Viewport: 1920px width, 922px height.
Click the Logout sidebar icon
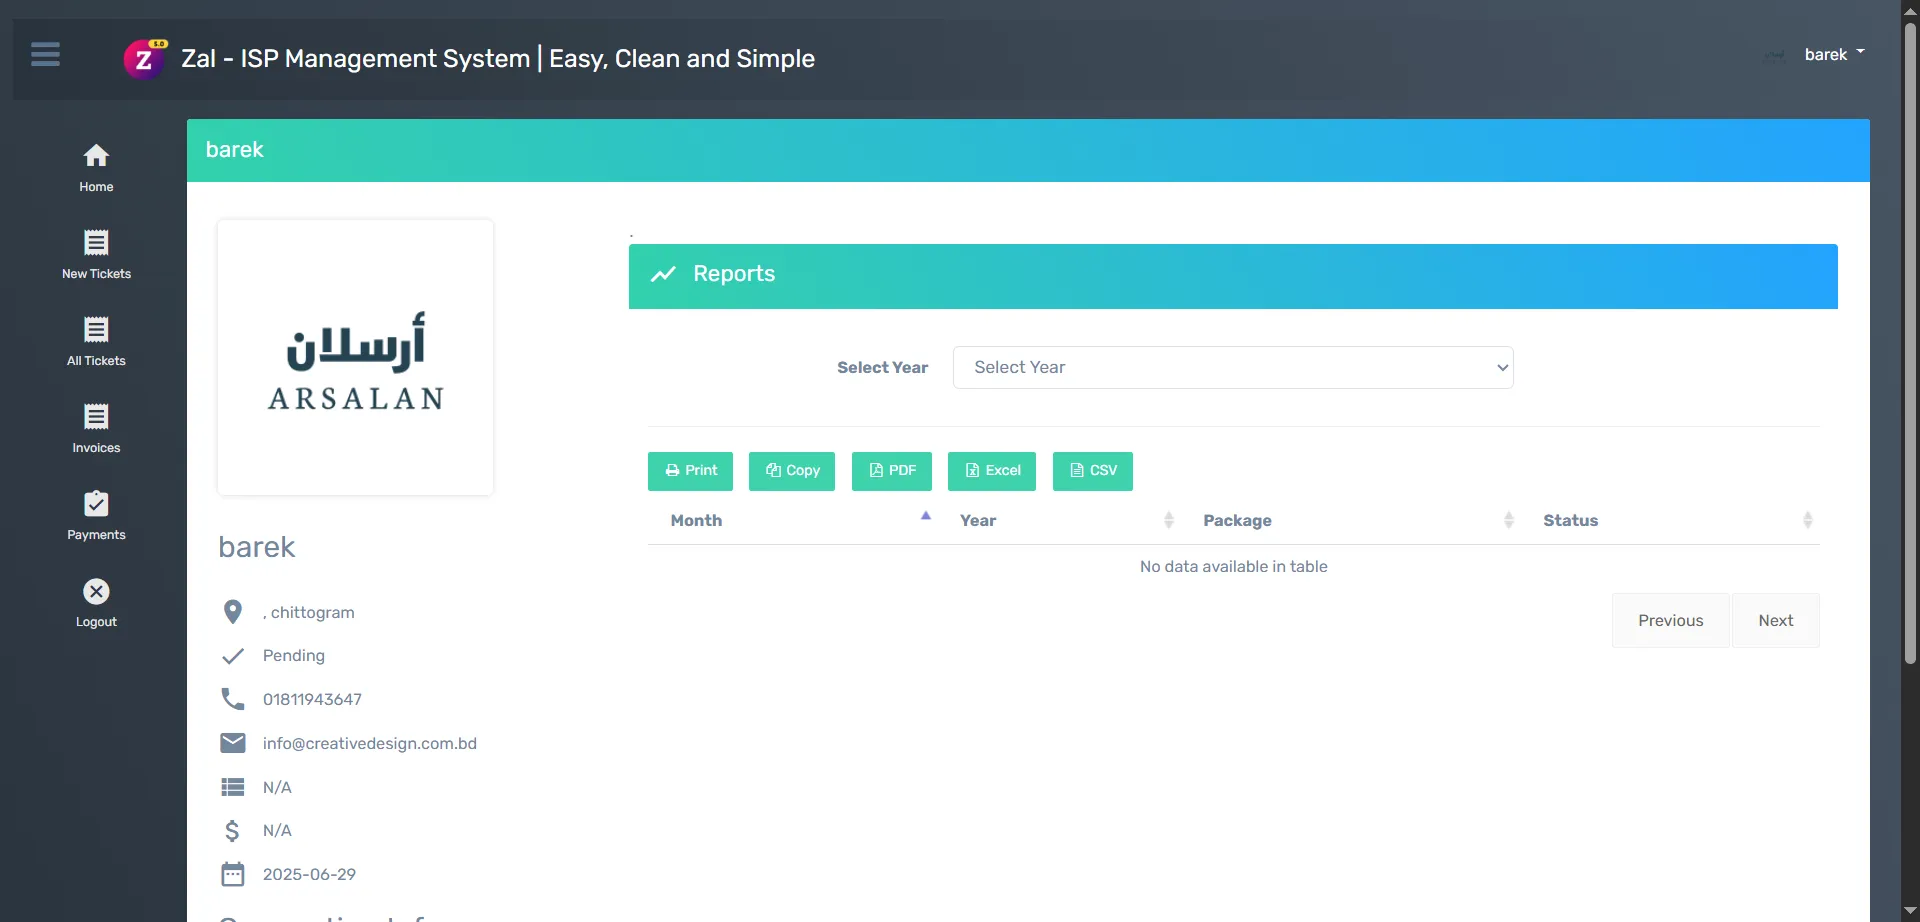pyautogui.click(x=96, y=591)
